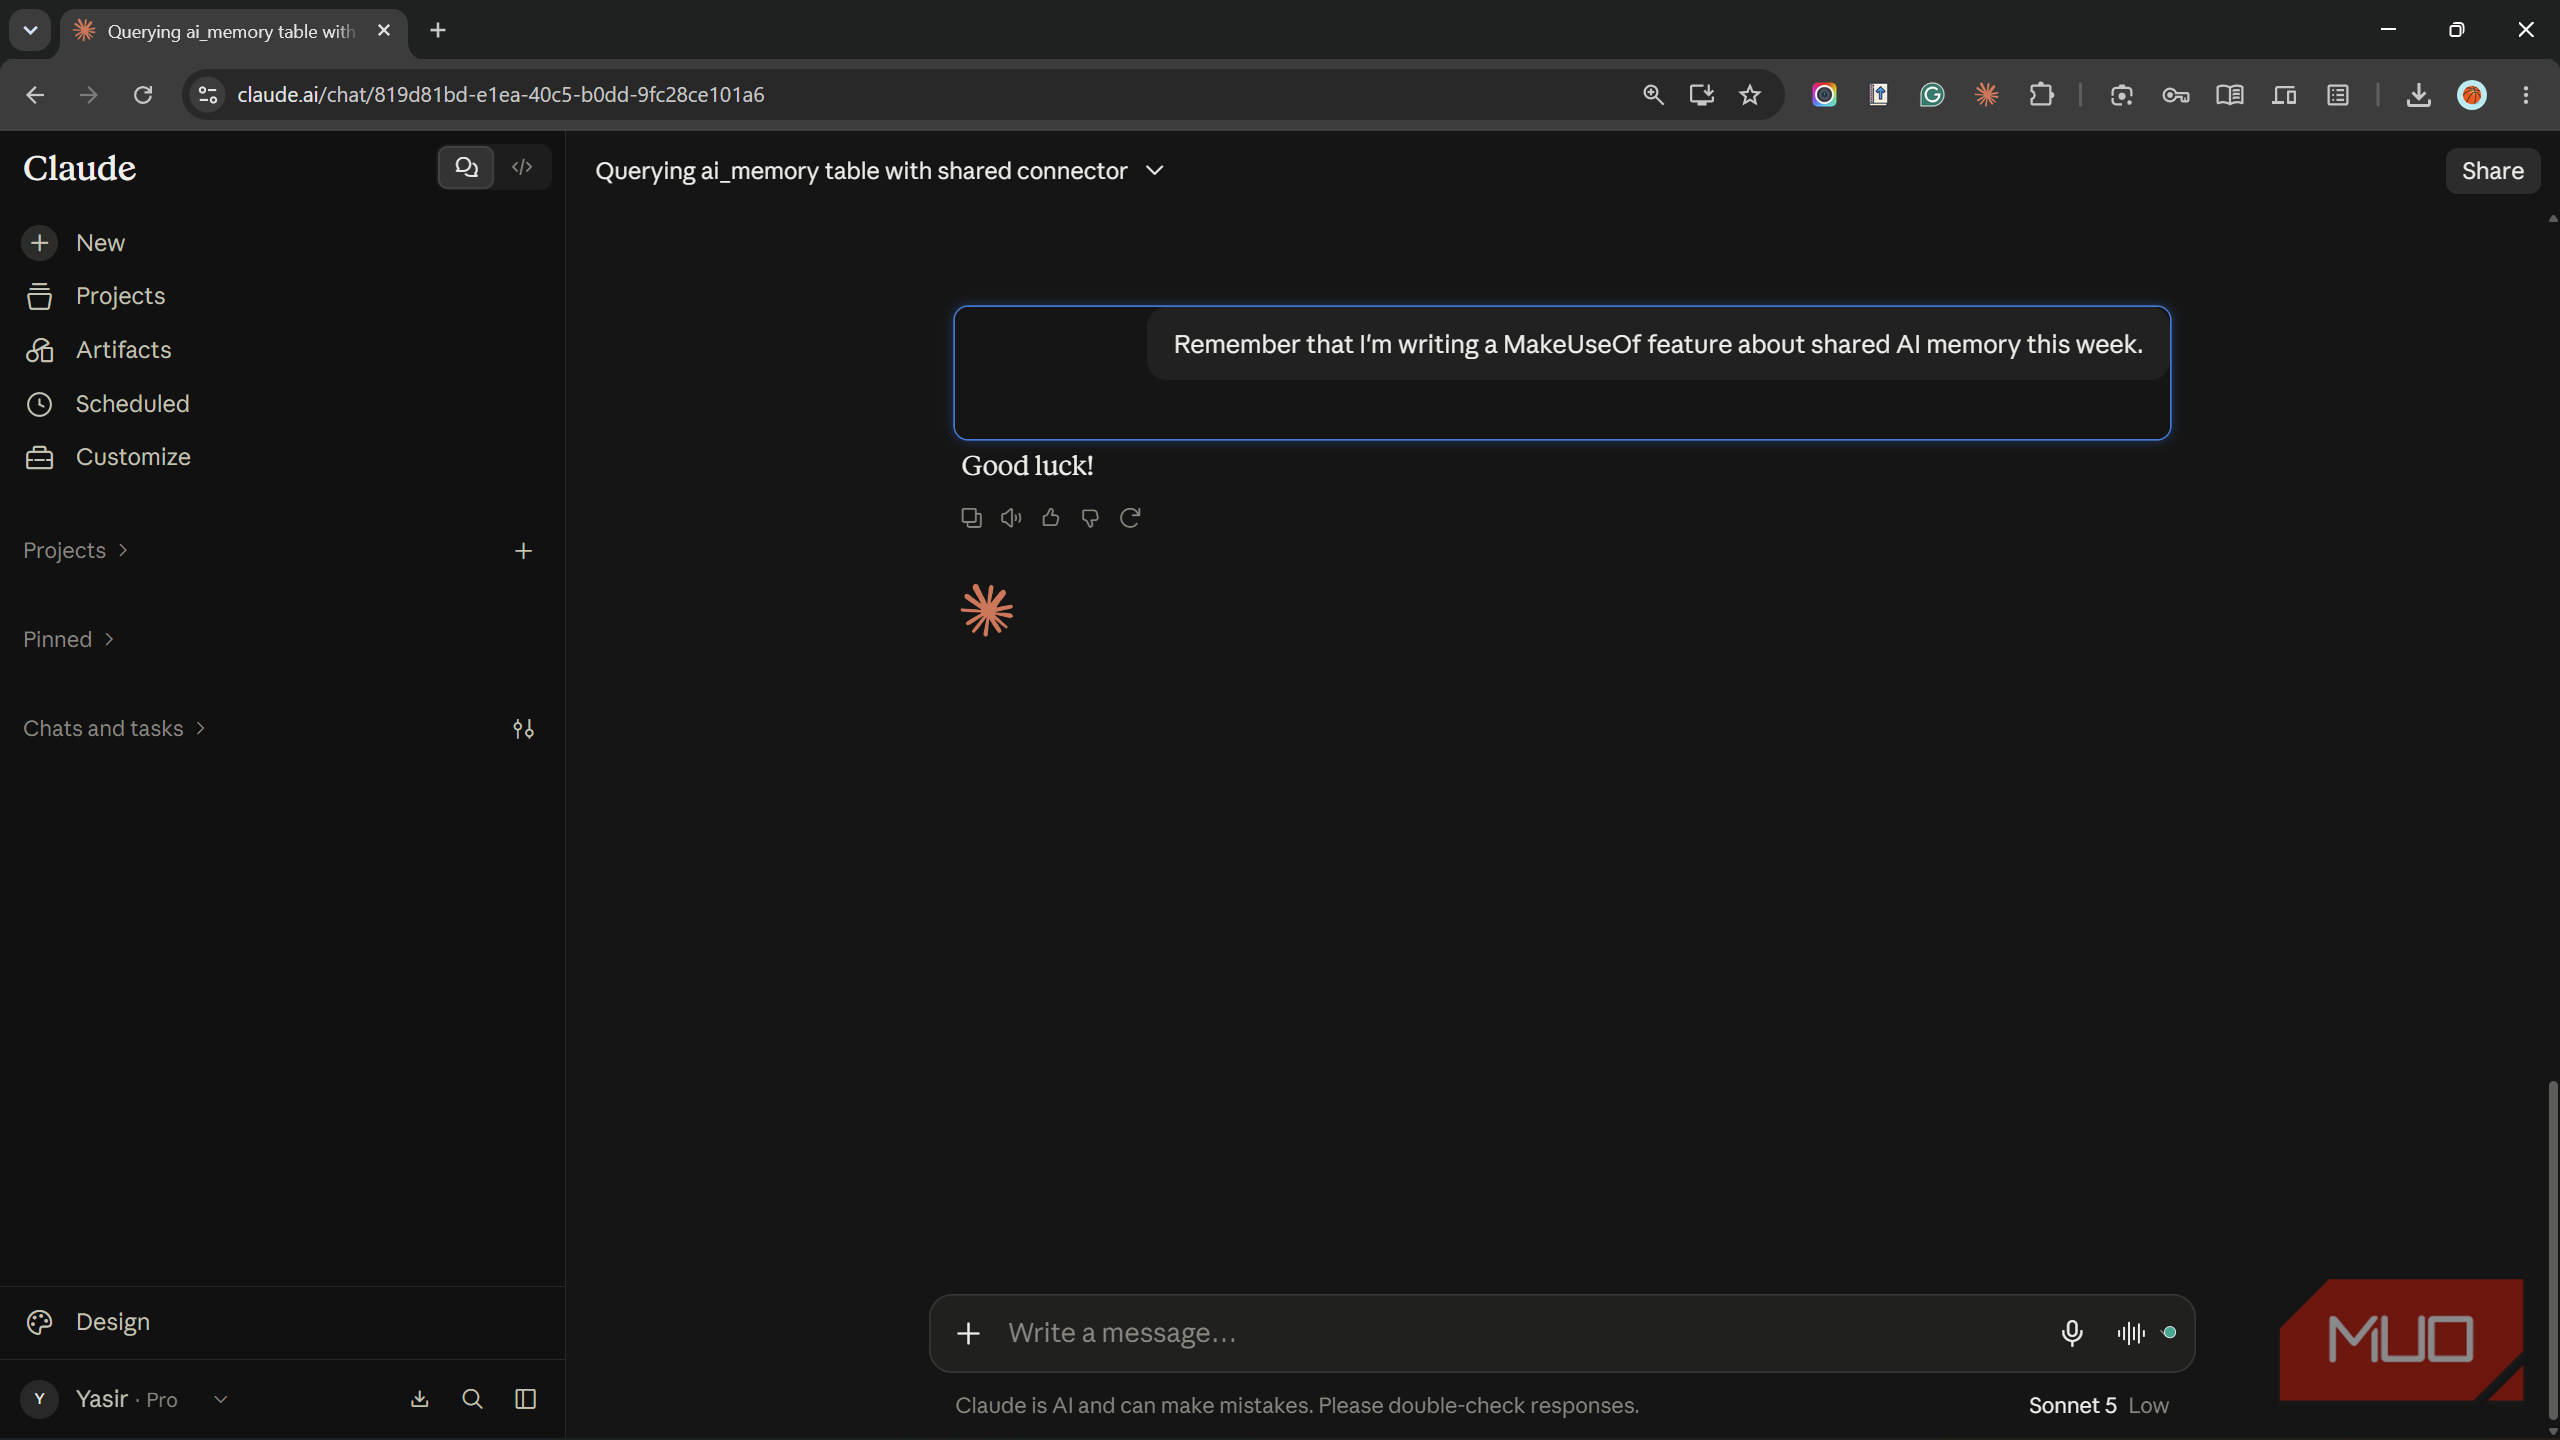Open Grammarly extension icon

pyautogui.click(x=1932, y=95)
